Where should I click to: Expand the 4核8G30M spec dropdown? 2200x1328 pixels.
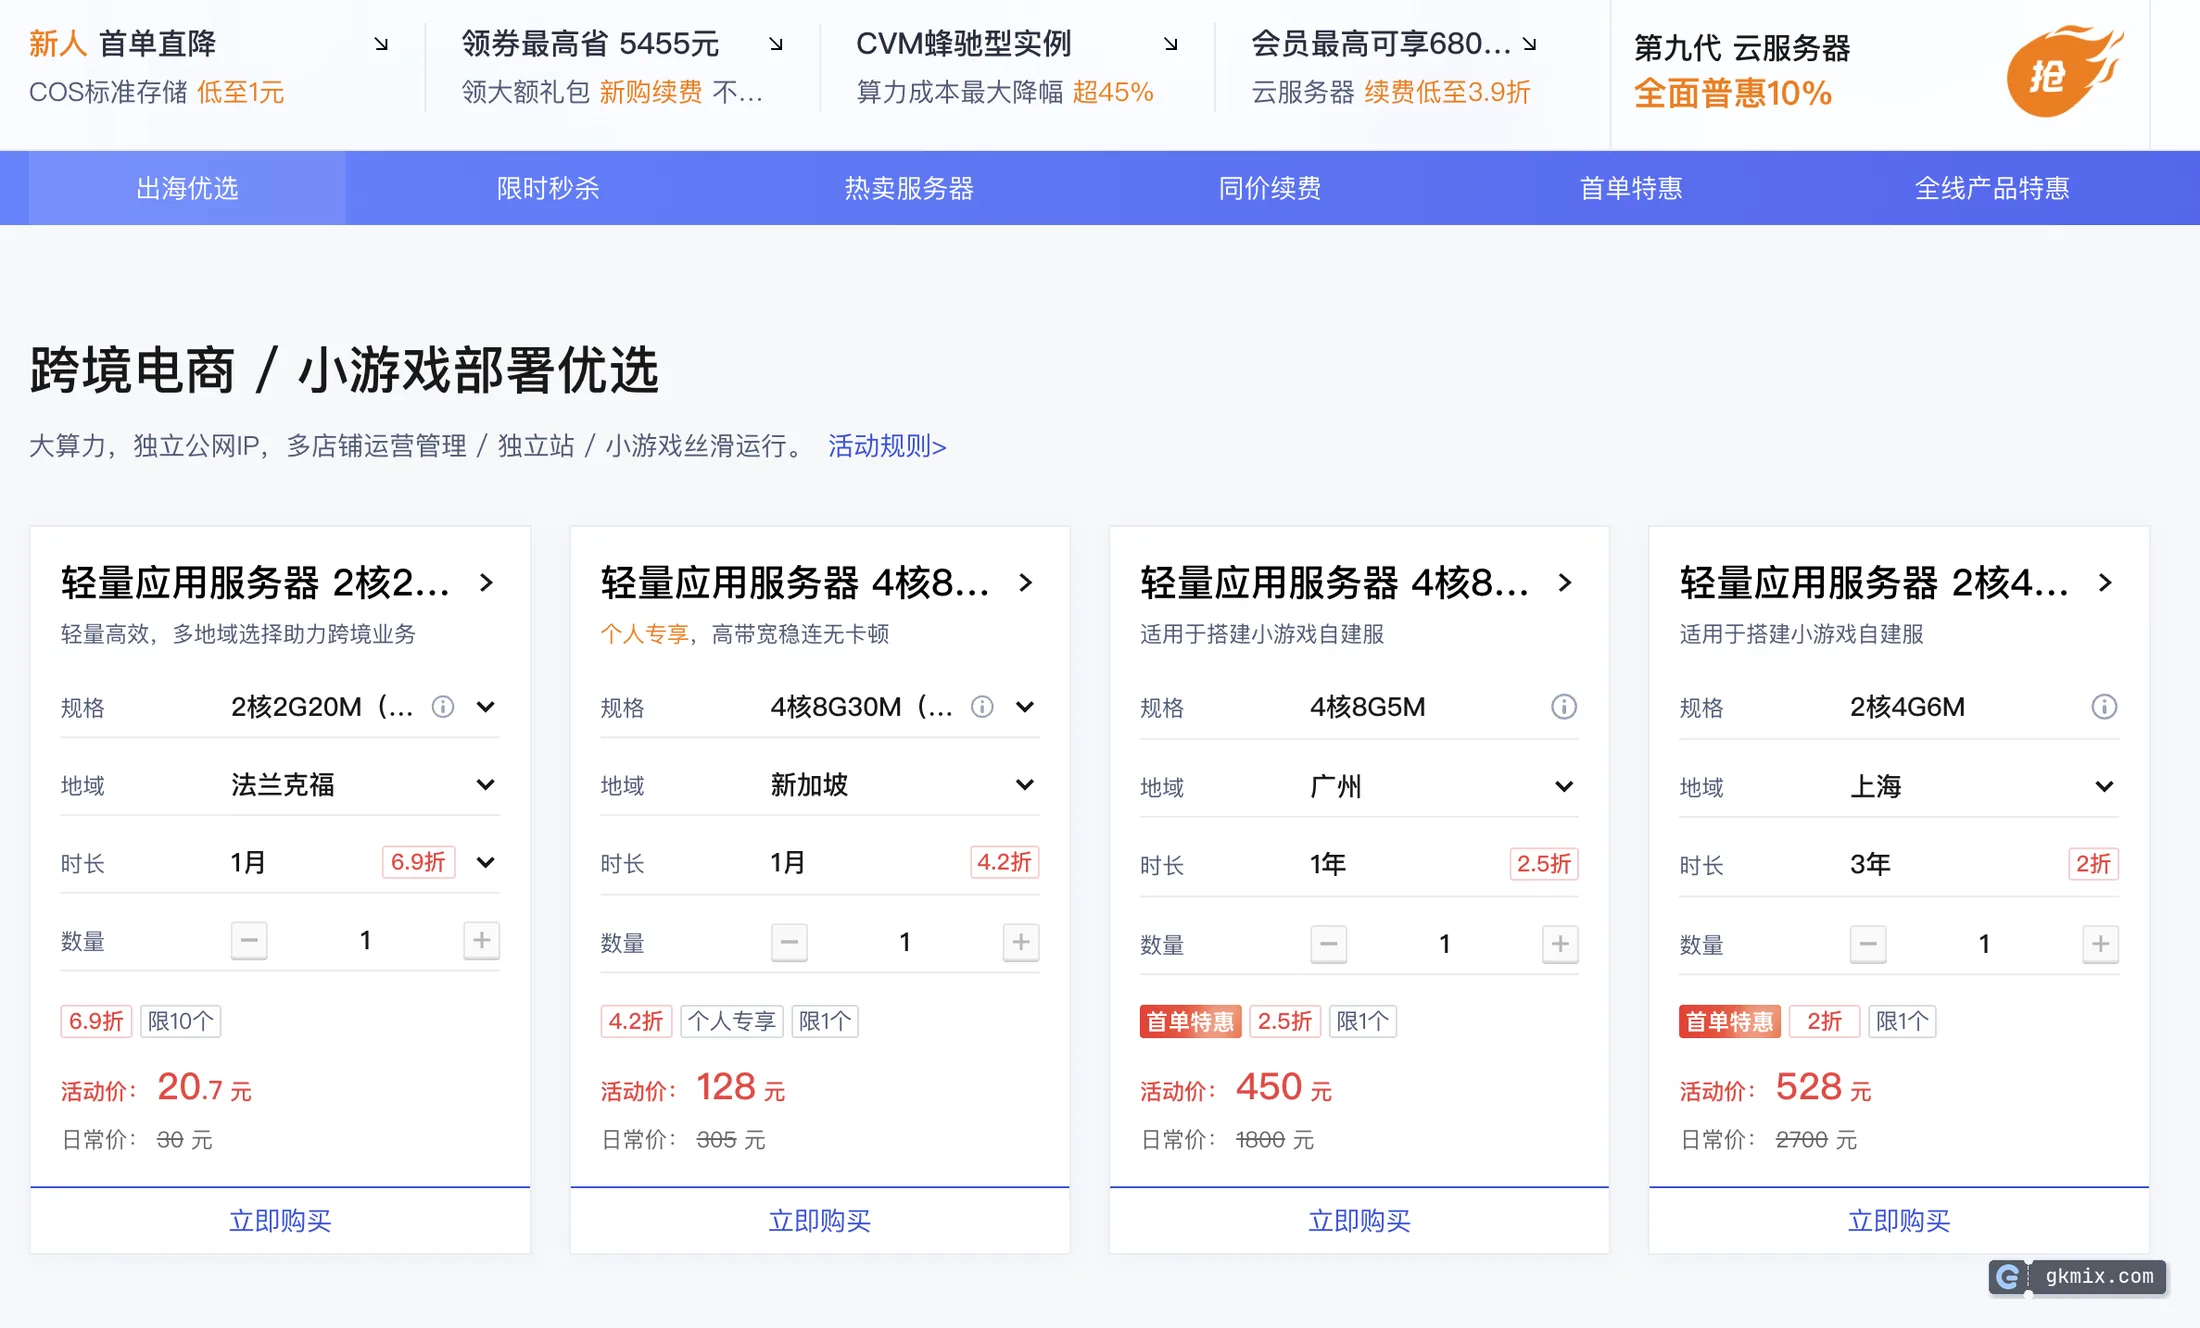coord(1025,707)
